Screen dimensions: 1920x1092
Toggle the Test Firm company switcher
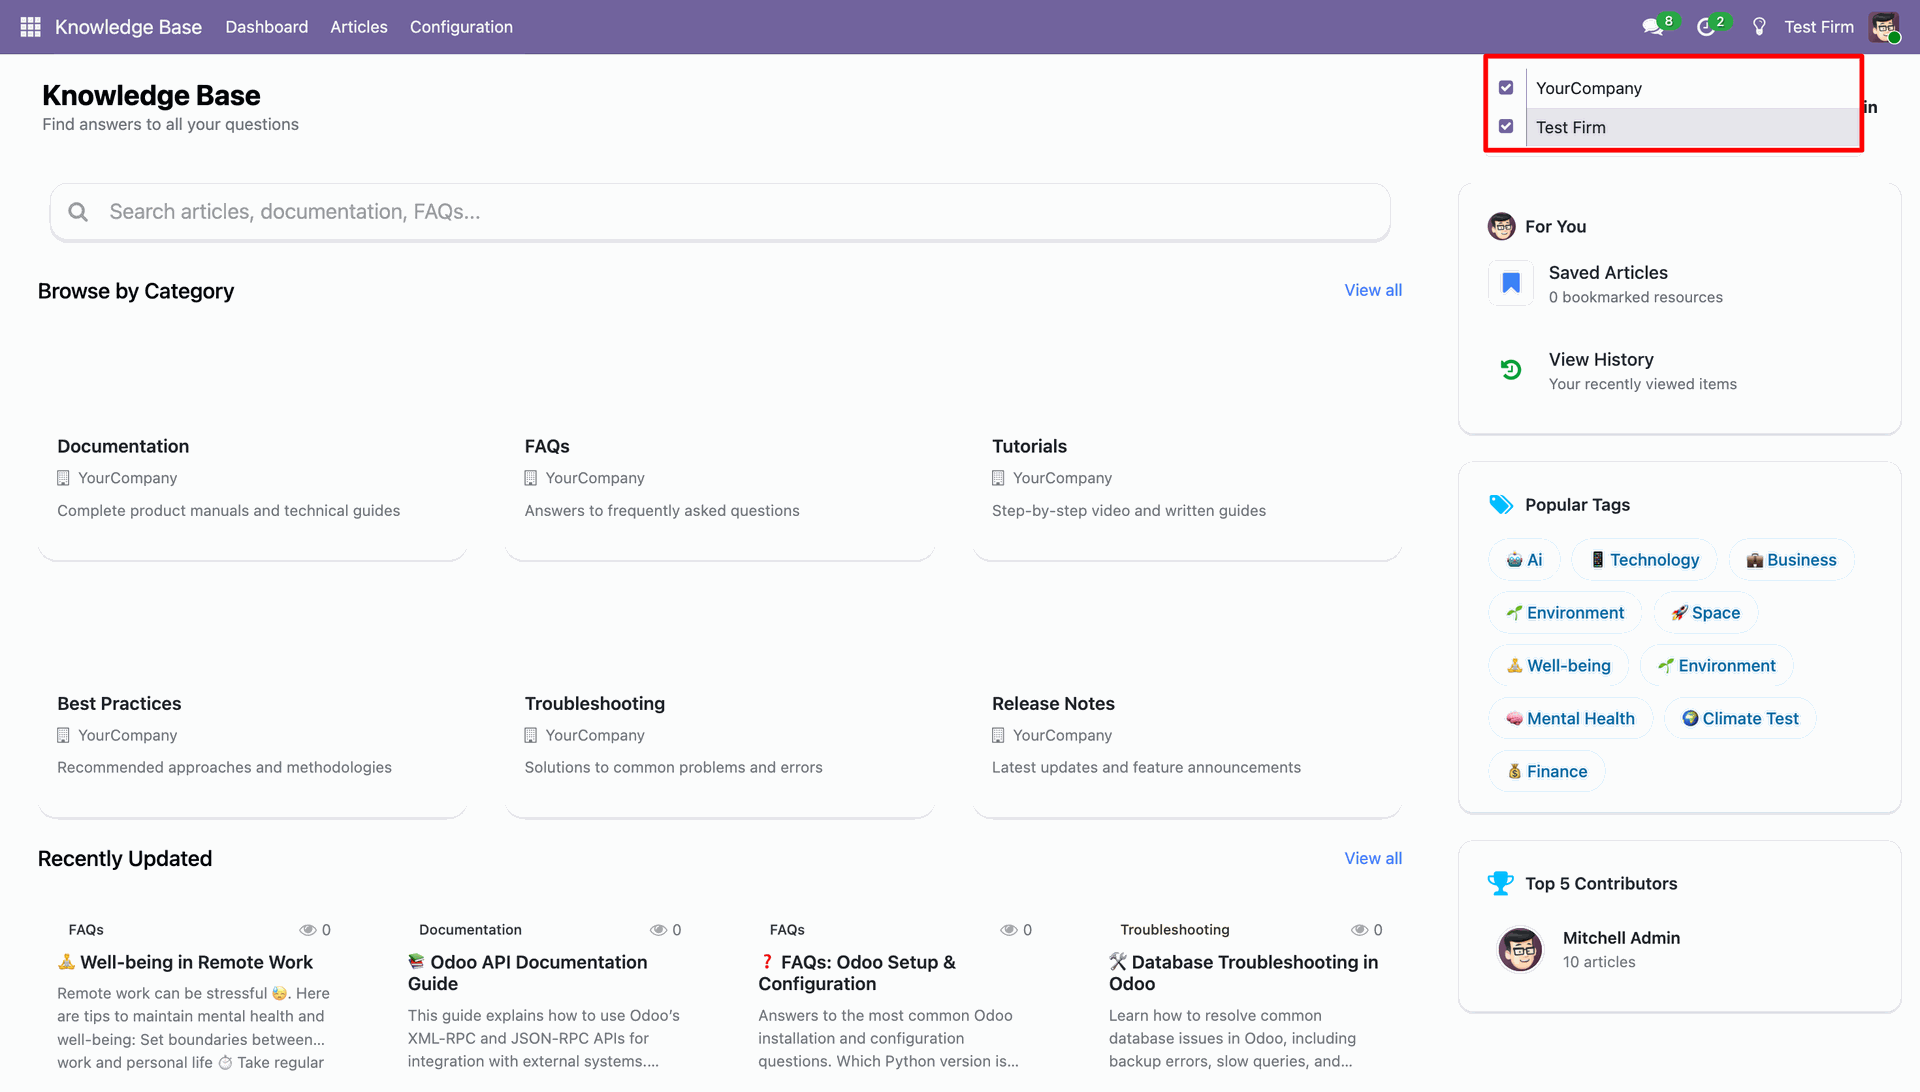(1818, 27)
